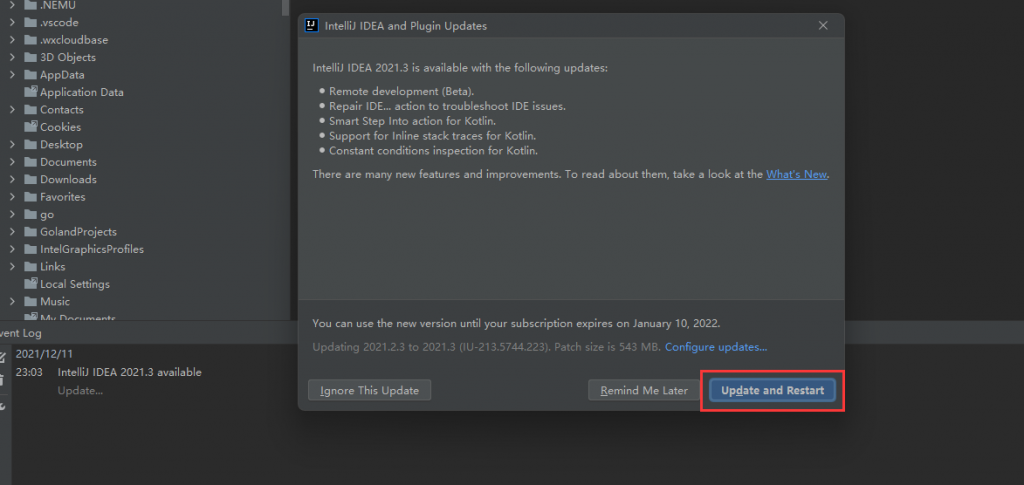Click the Desktop folder icon
Viewport: 1024px width, 485px height.
[x=30, y=145]
